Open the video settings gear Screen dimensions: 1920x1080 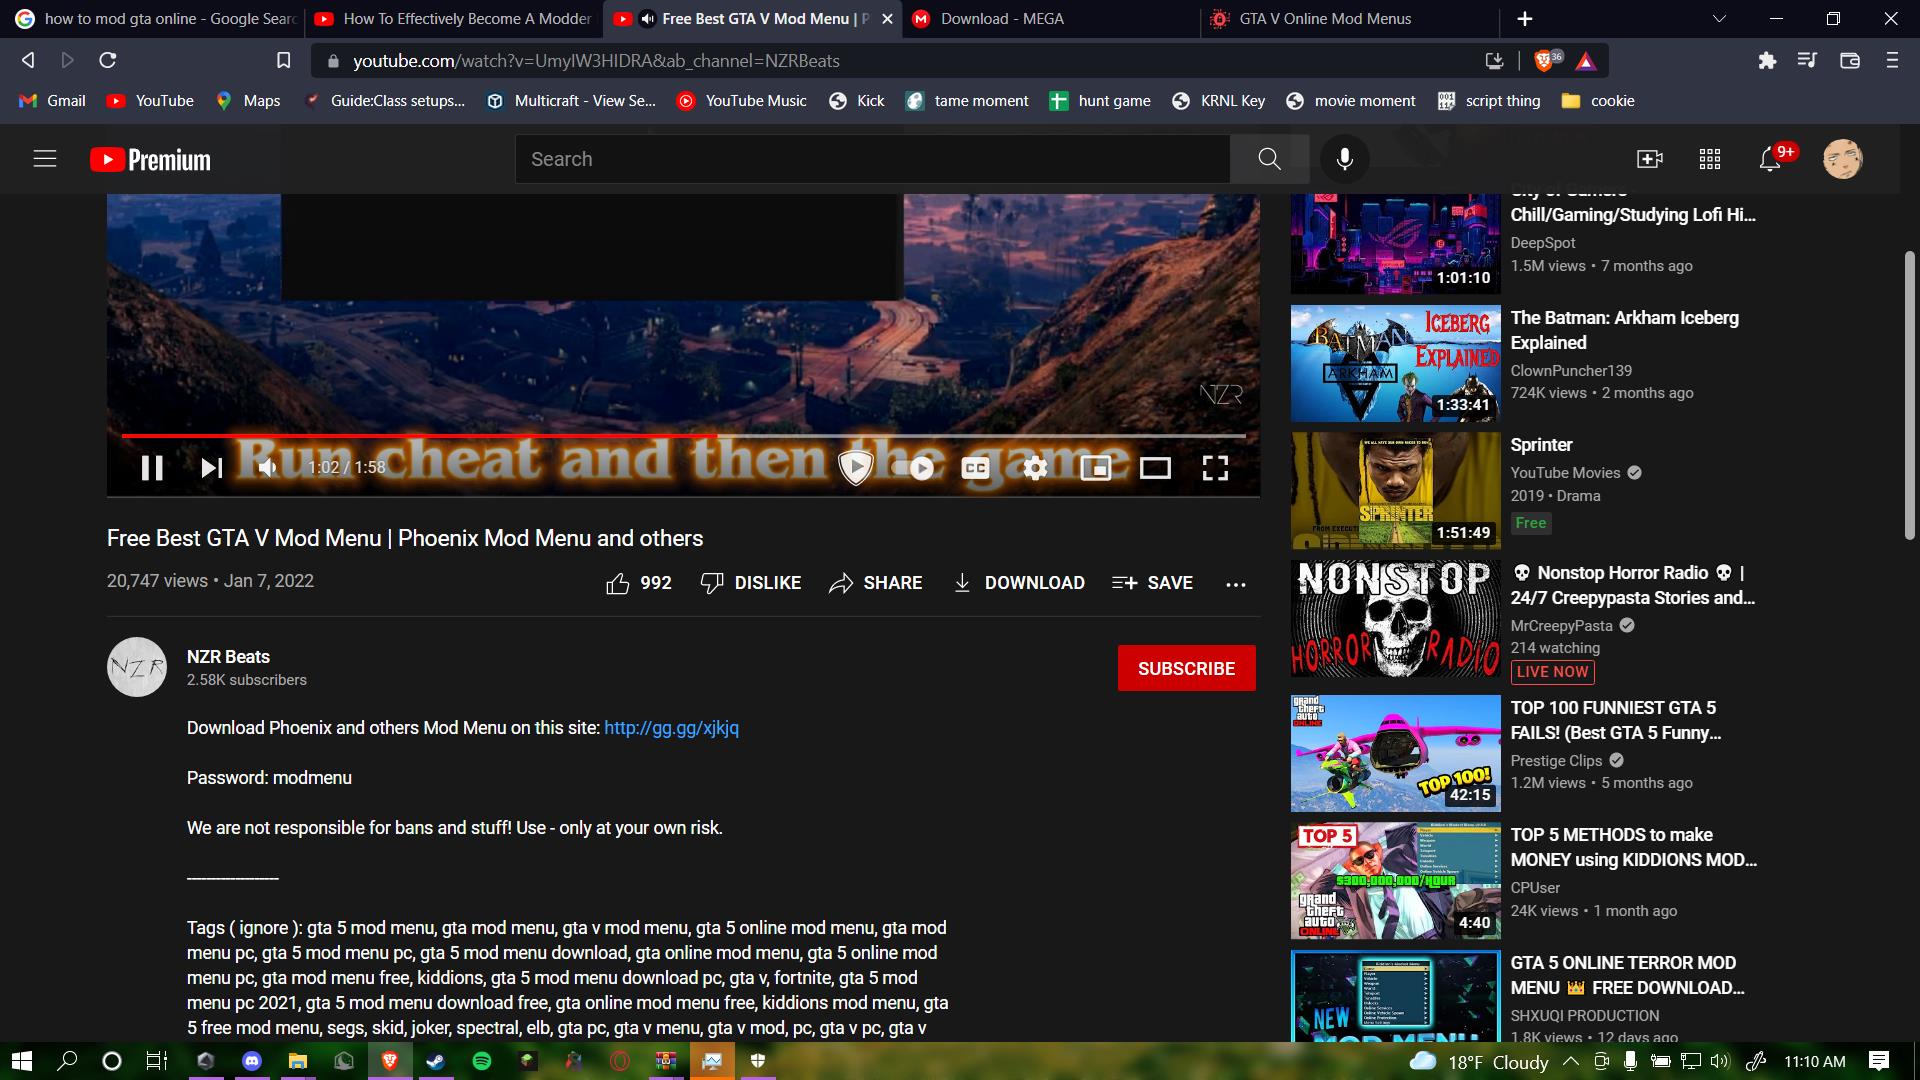(1035, 468)
